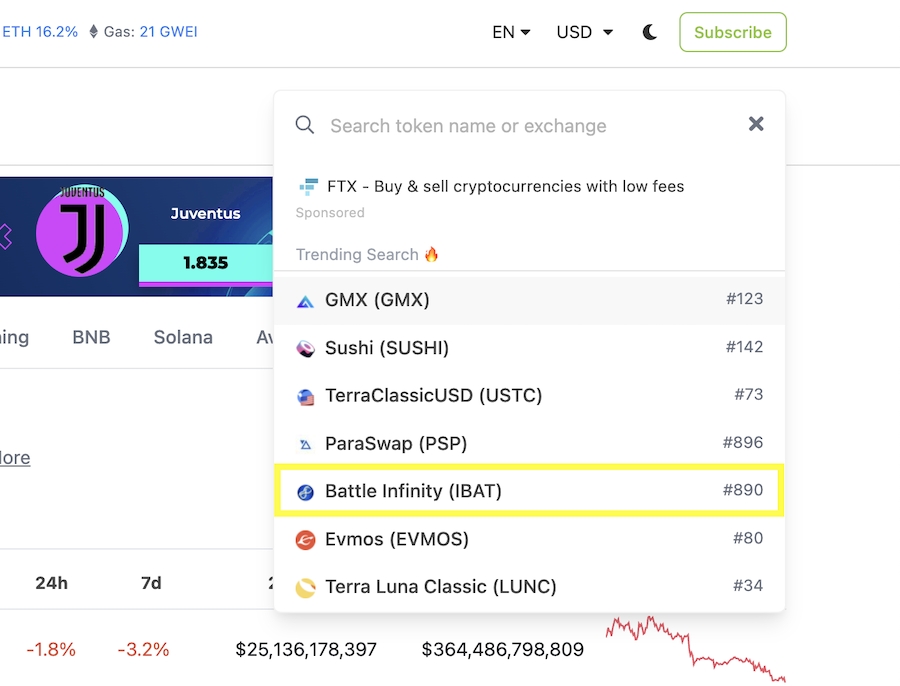The height and width of the screenshot is (686, 900).
Task: Click the Juventus 1.835 odds box
Action: pyautogui.click(x=205, y=263)
